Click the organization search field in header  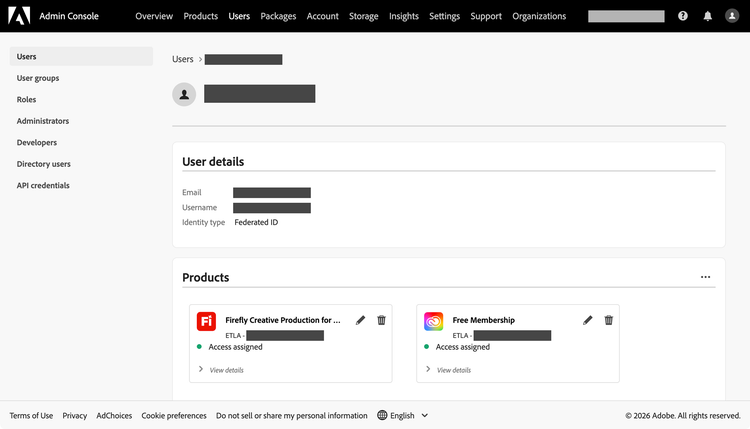click(626, 16)
